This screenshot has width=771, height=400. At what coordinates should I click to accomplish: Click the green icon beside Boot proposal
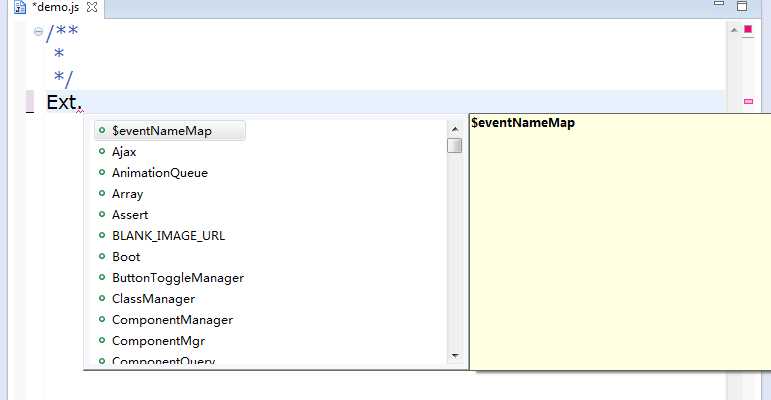[x=102, y=257]
